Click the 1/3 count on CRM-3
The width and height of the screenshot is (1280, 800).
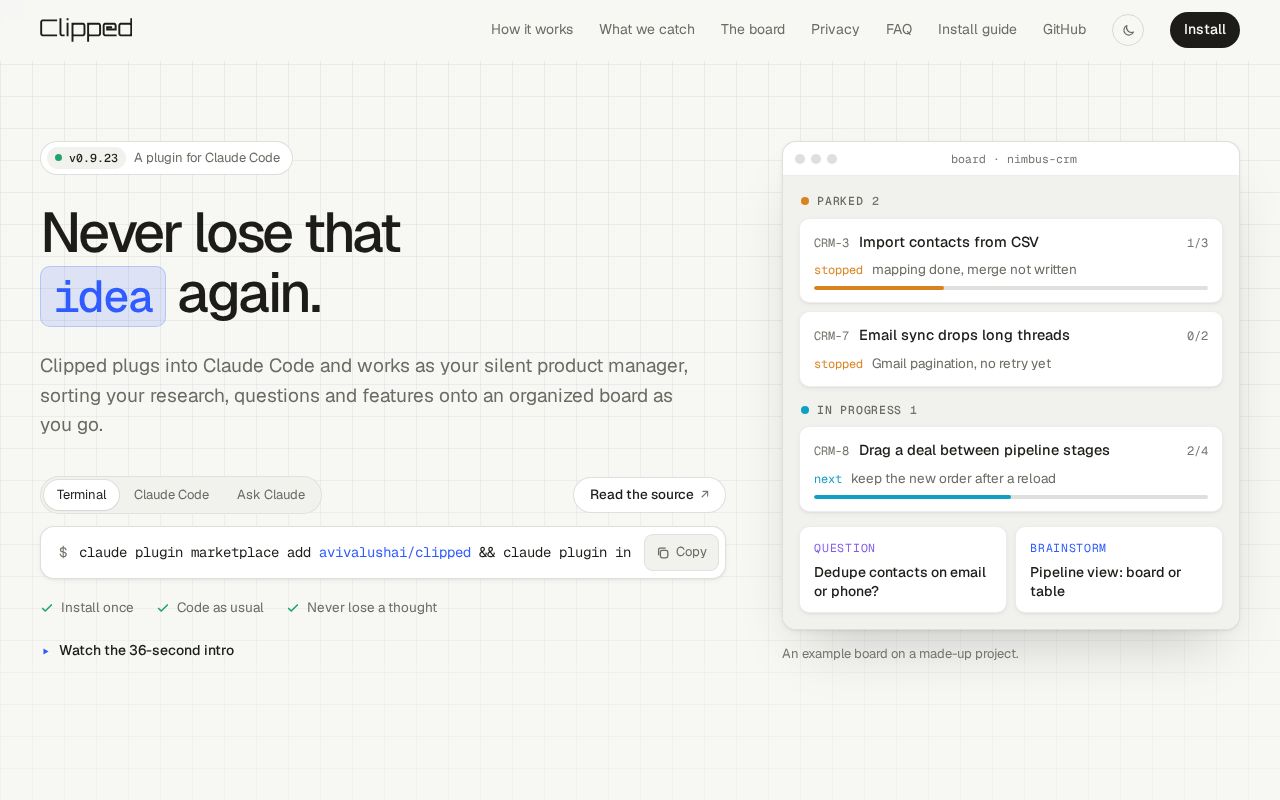coord(1197,243)
